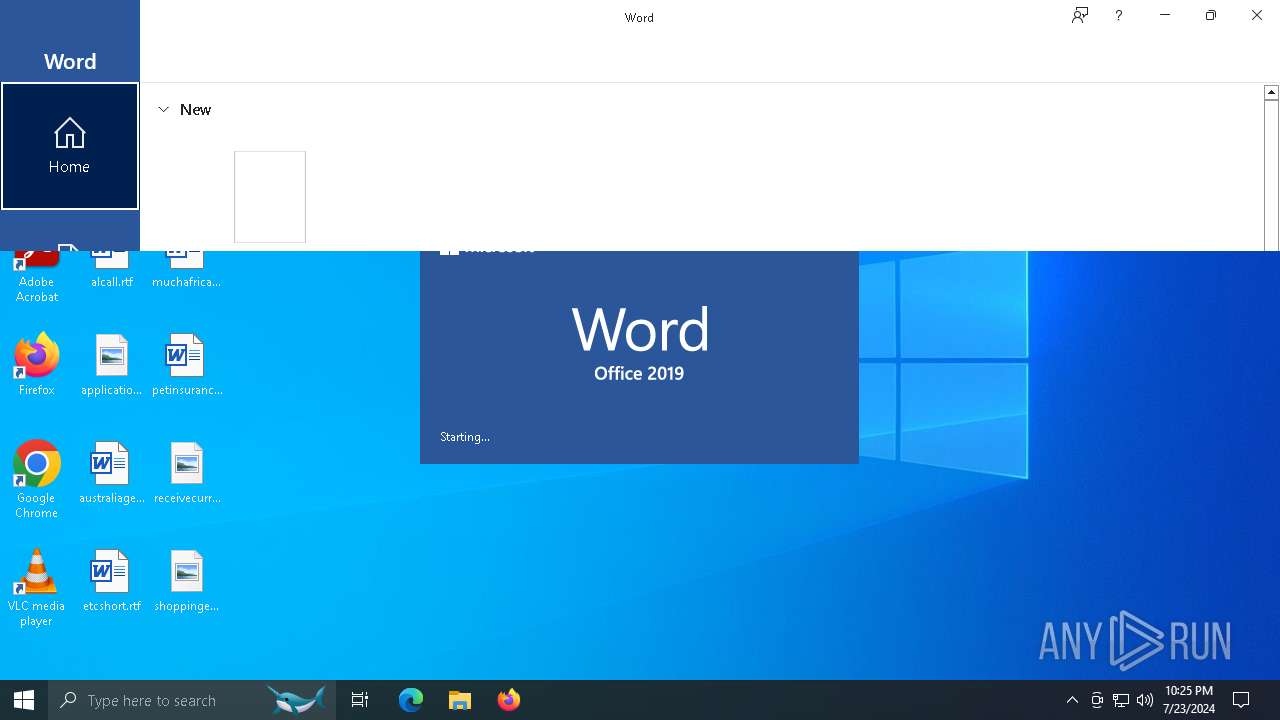Screen dimensions: 1280x720
Task: Show hidden system tray icons
Action: pyautogui.click(x=1072, y=700)
